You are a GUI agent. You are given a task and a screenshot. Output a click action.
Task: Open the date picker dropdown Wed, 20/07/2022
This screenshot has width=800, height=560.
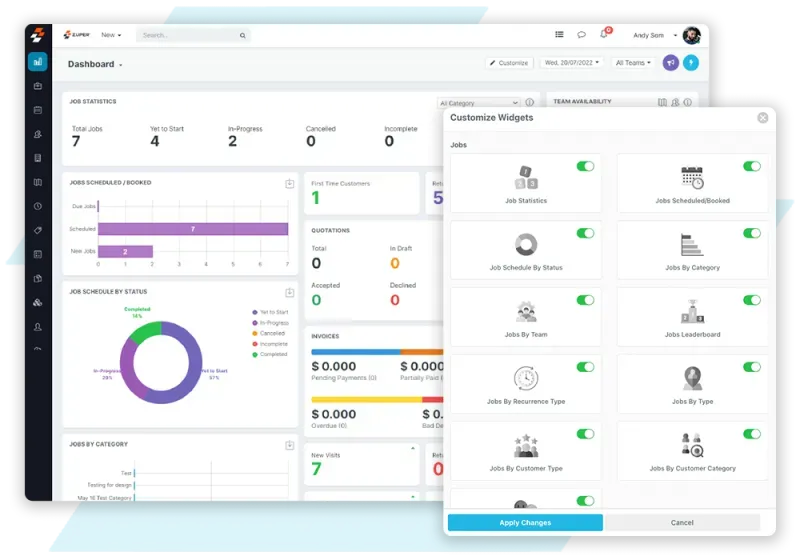[x=572, y=63]
